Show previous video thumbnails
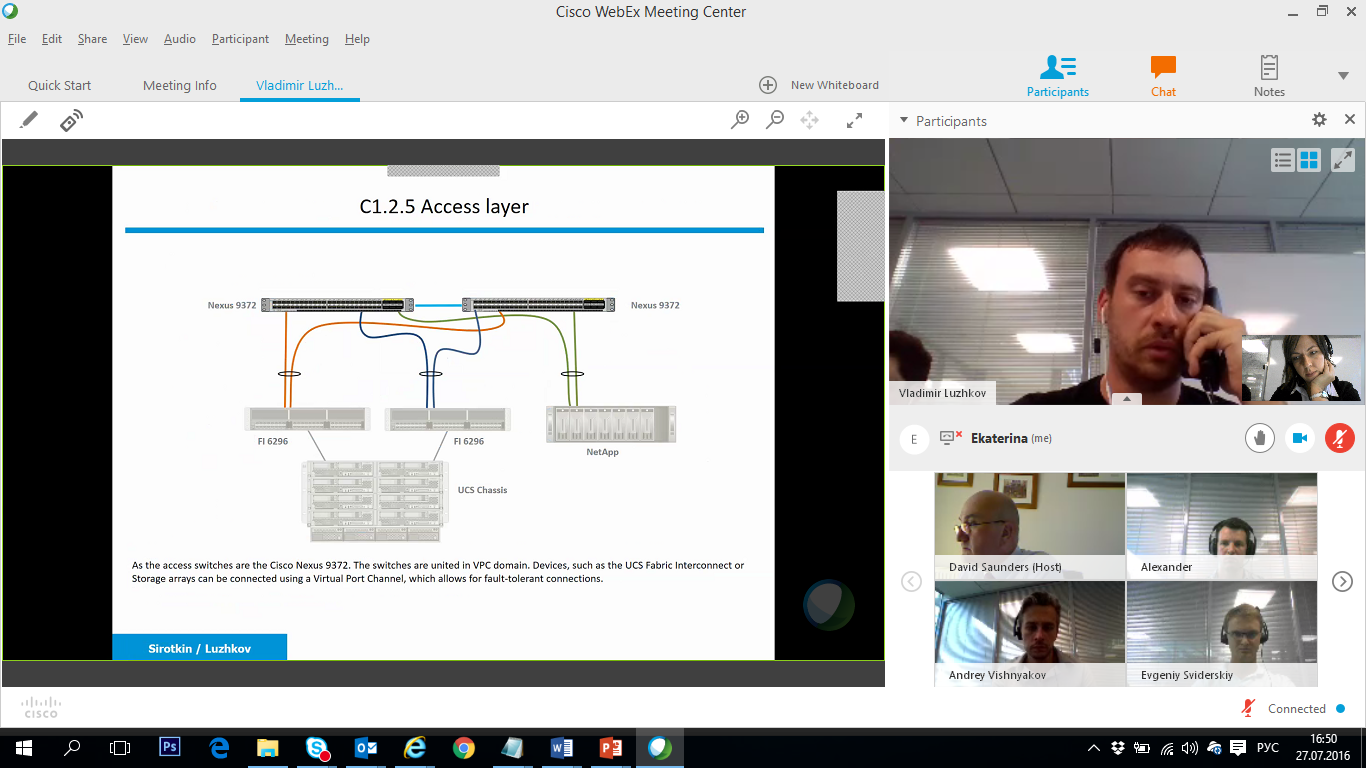This screenshot has height=768, width=1366. [x=911, y=581]
